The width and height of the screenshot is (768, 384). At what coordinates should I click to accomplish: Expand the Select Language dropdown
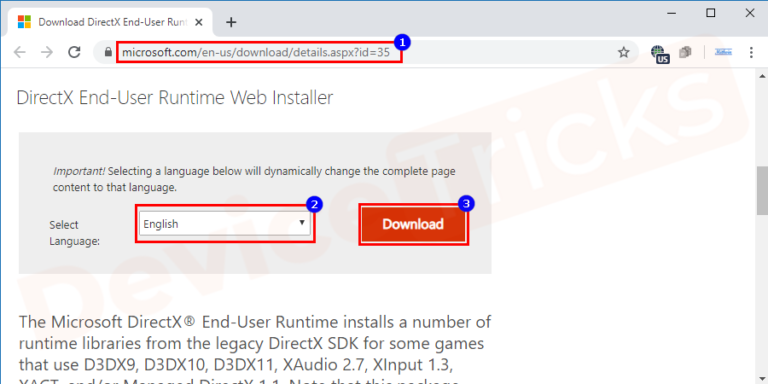224,224
